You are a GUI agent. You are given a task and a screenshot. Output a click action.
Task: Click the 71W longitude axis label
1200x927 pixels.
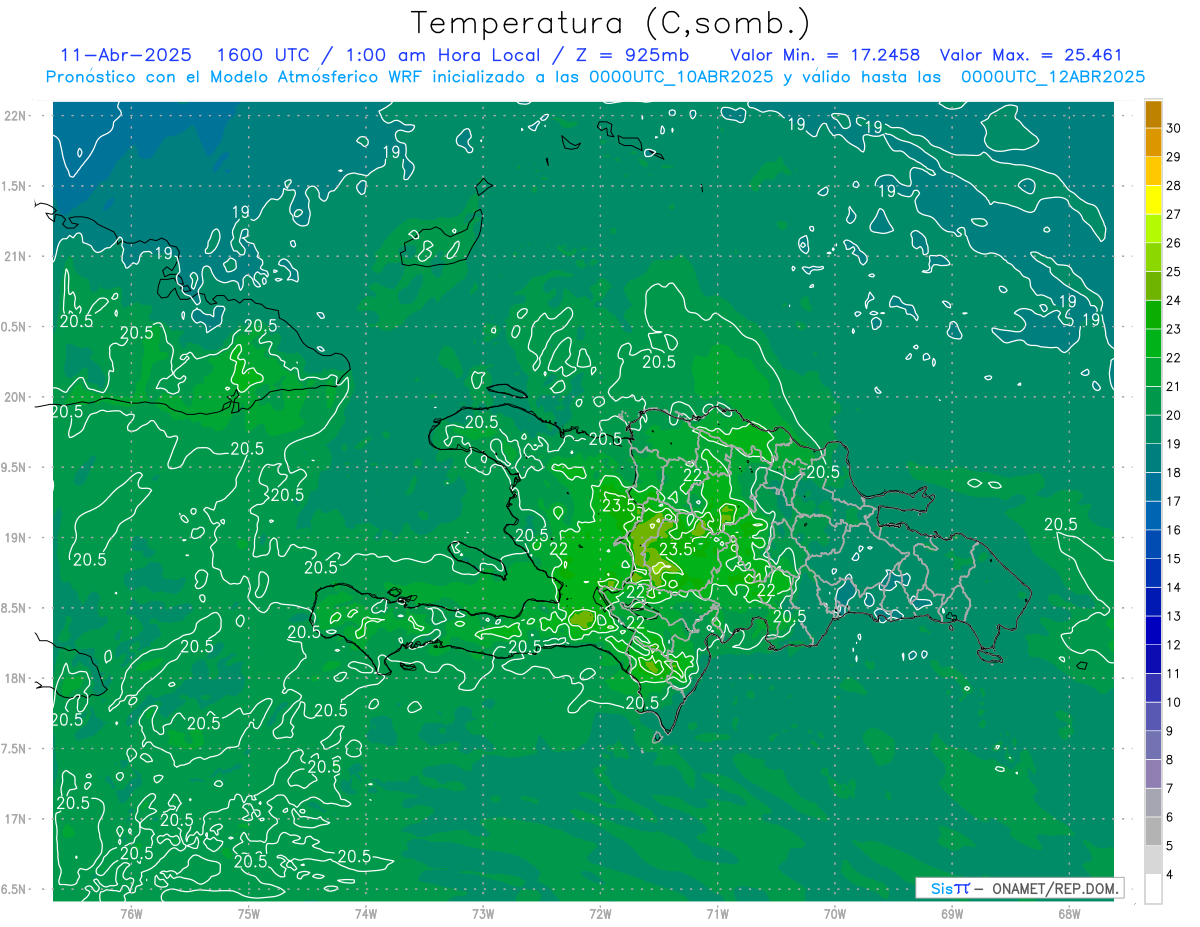coord(717,913)
